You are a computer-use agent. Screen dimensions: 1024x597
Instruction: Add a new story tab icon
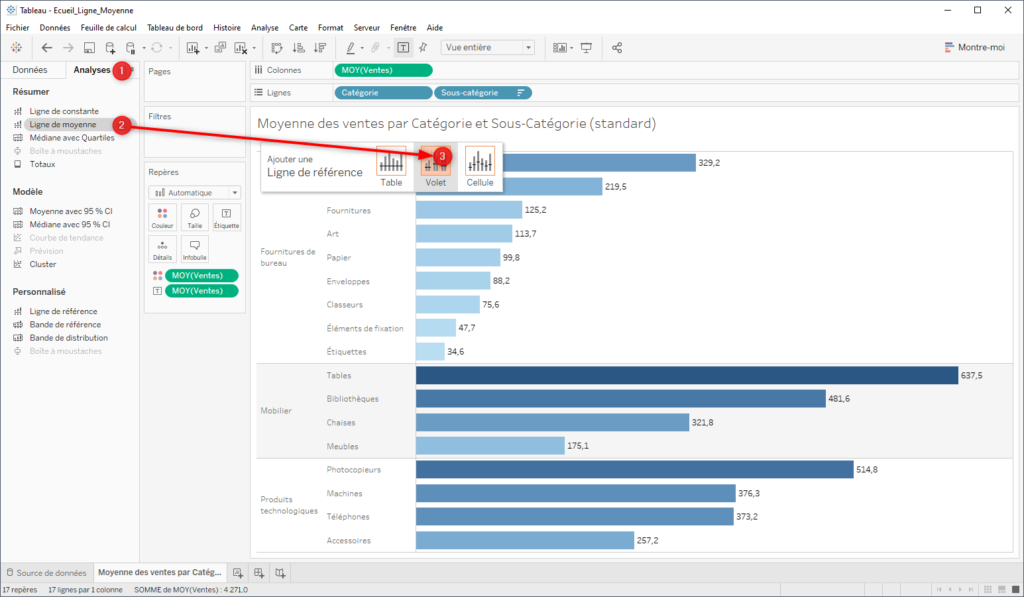(280, 573)
